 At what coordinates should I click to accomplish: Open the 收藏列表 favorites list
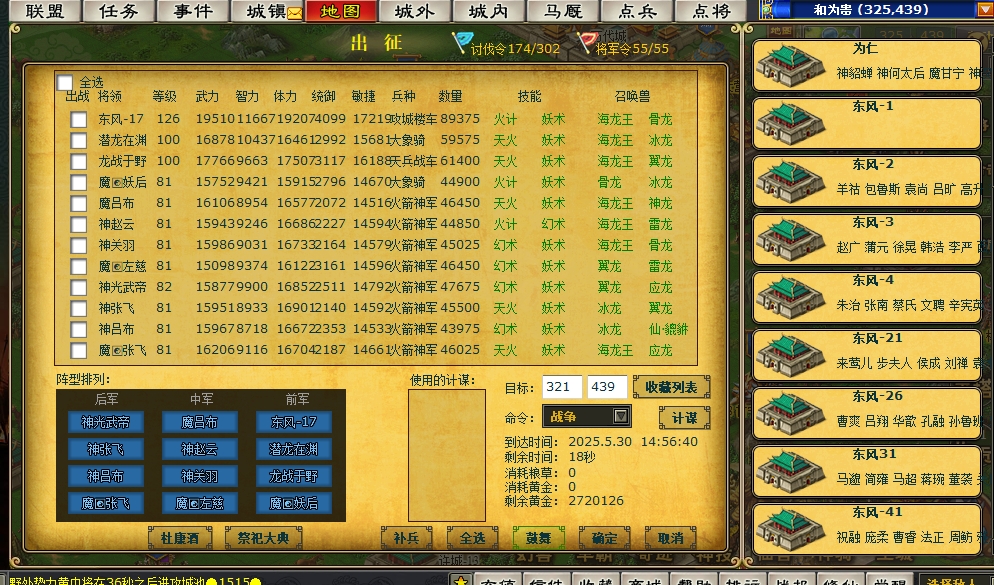click(671, 387)
